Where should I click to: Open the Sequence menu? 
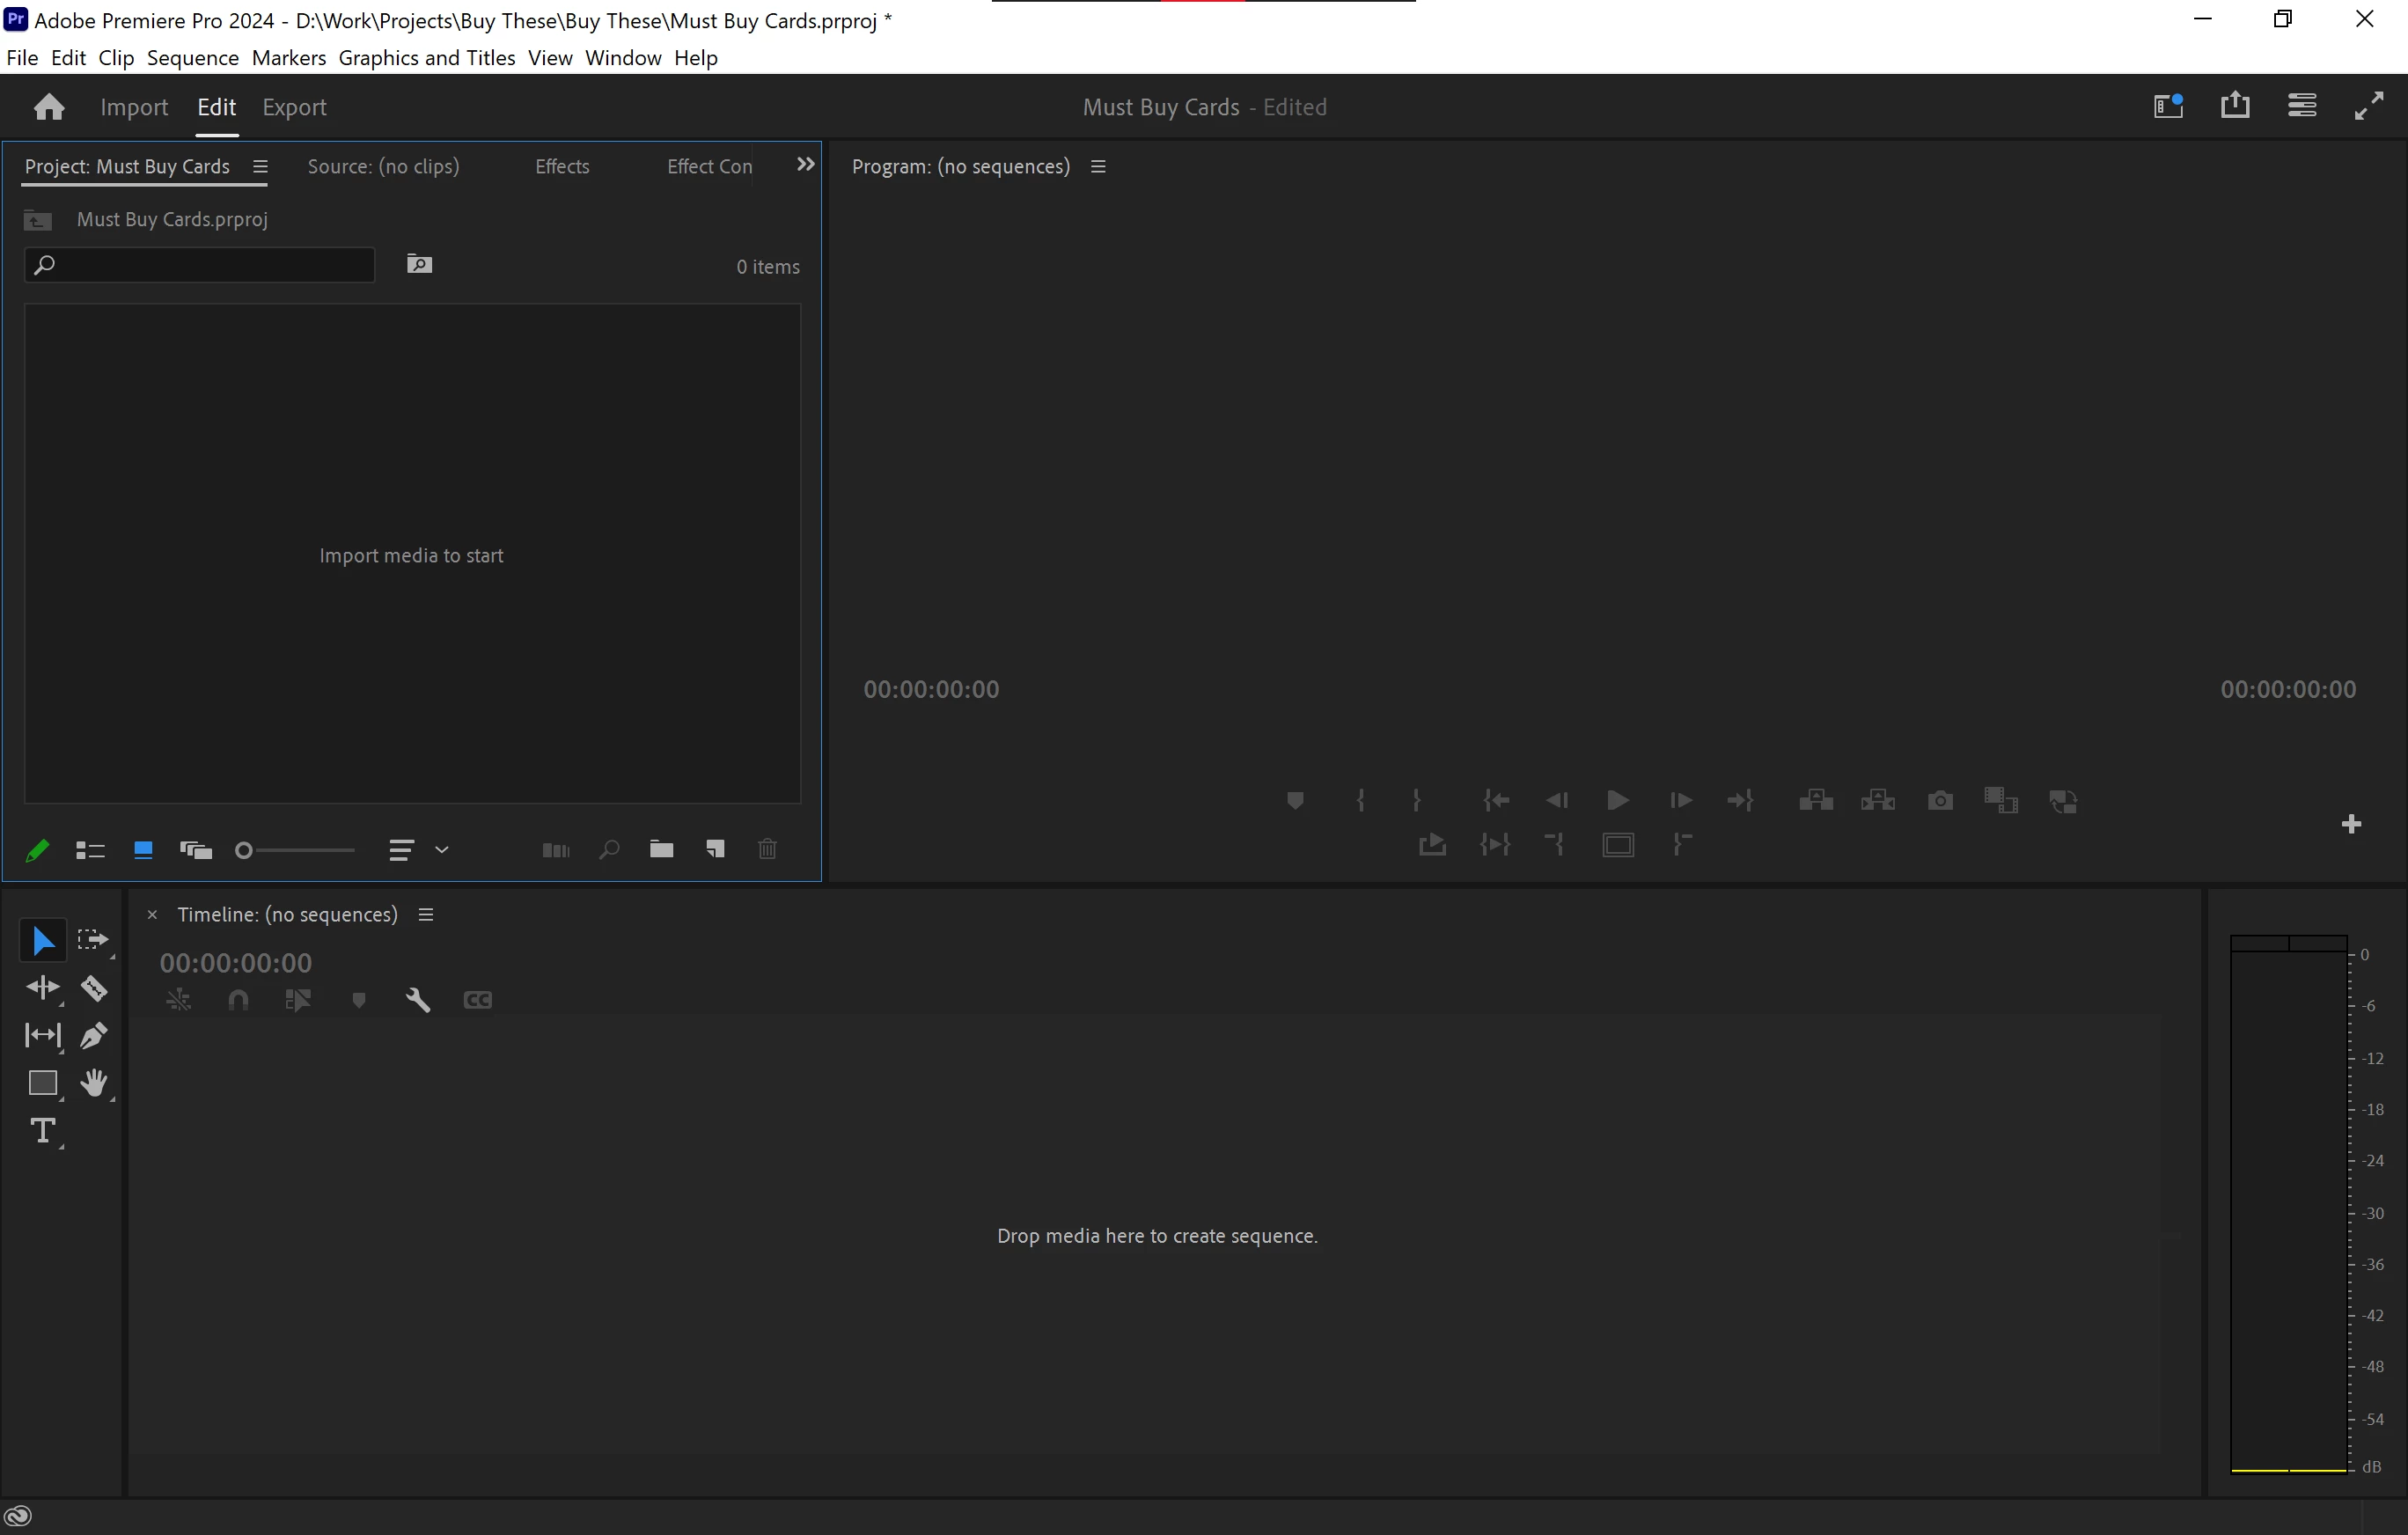click(192, 58)
